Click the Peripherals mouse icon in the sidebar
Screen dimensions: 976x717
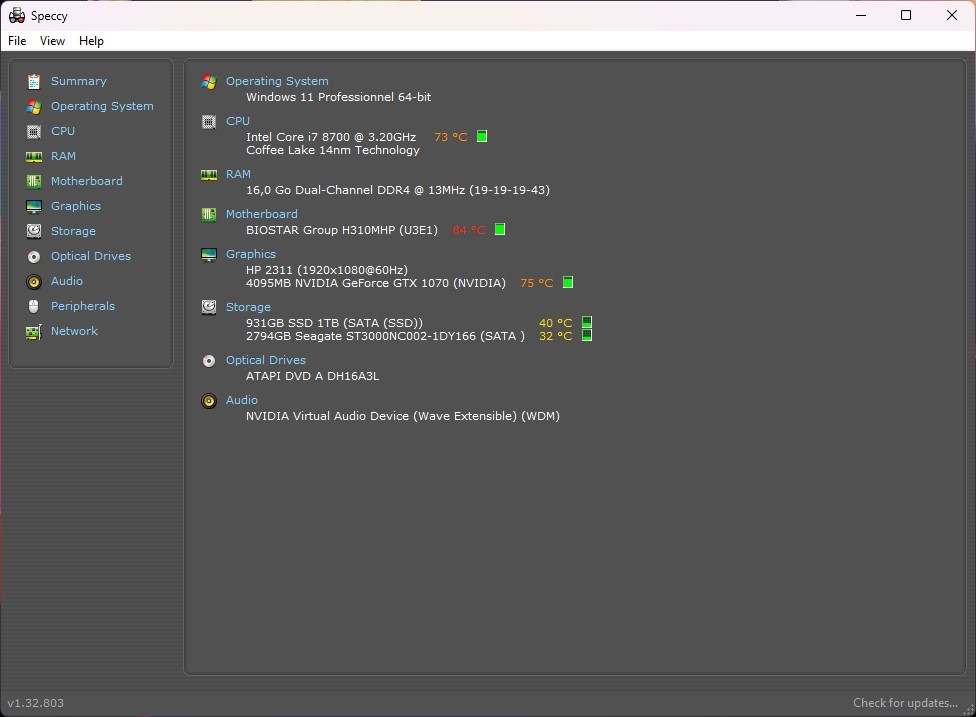34,306
